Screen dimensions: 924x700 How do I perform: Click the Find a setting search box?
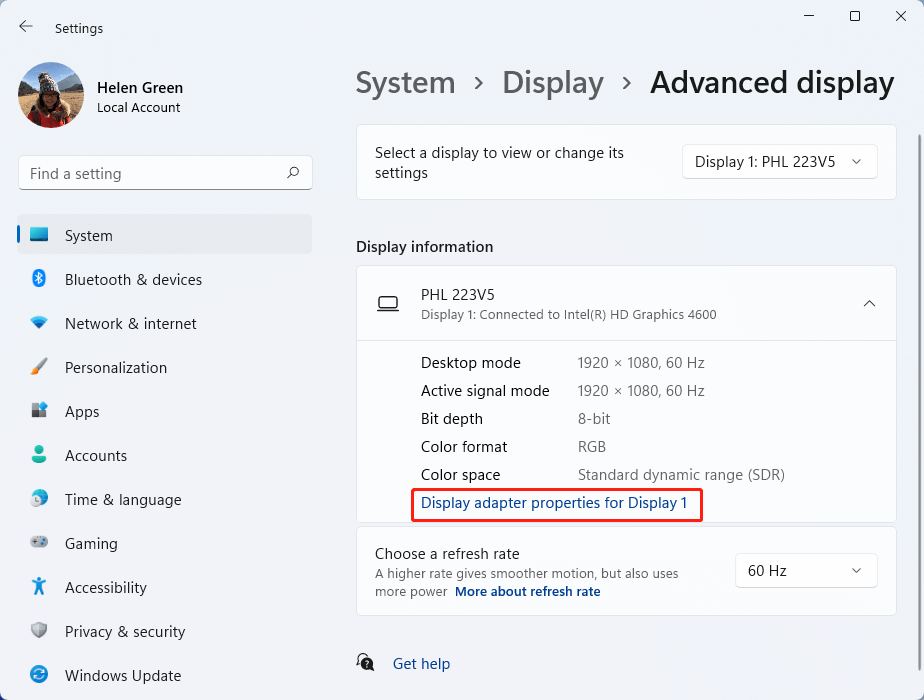[x=165, y=173]
